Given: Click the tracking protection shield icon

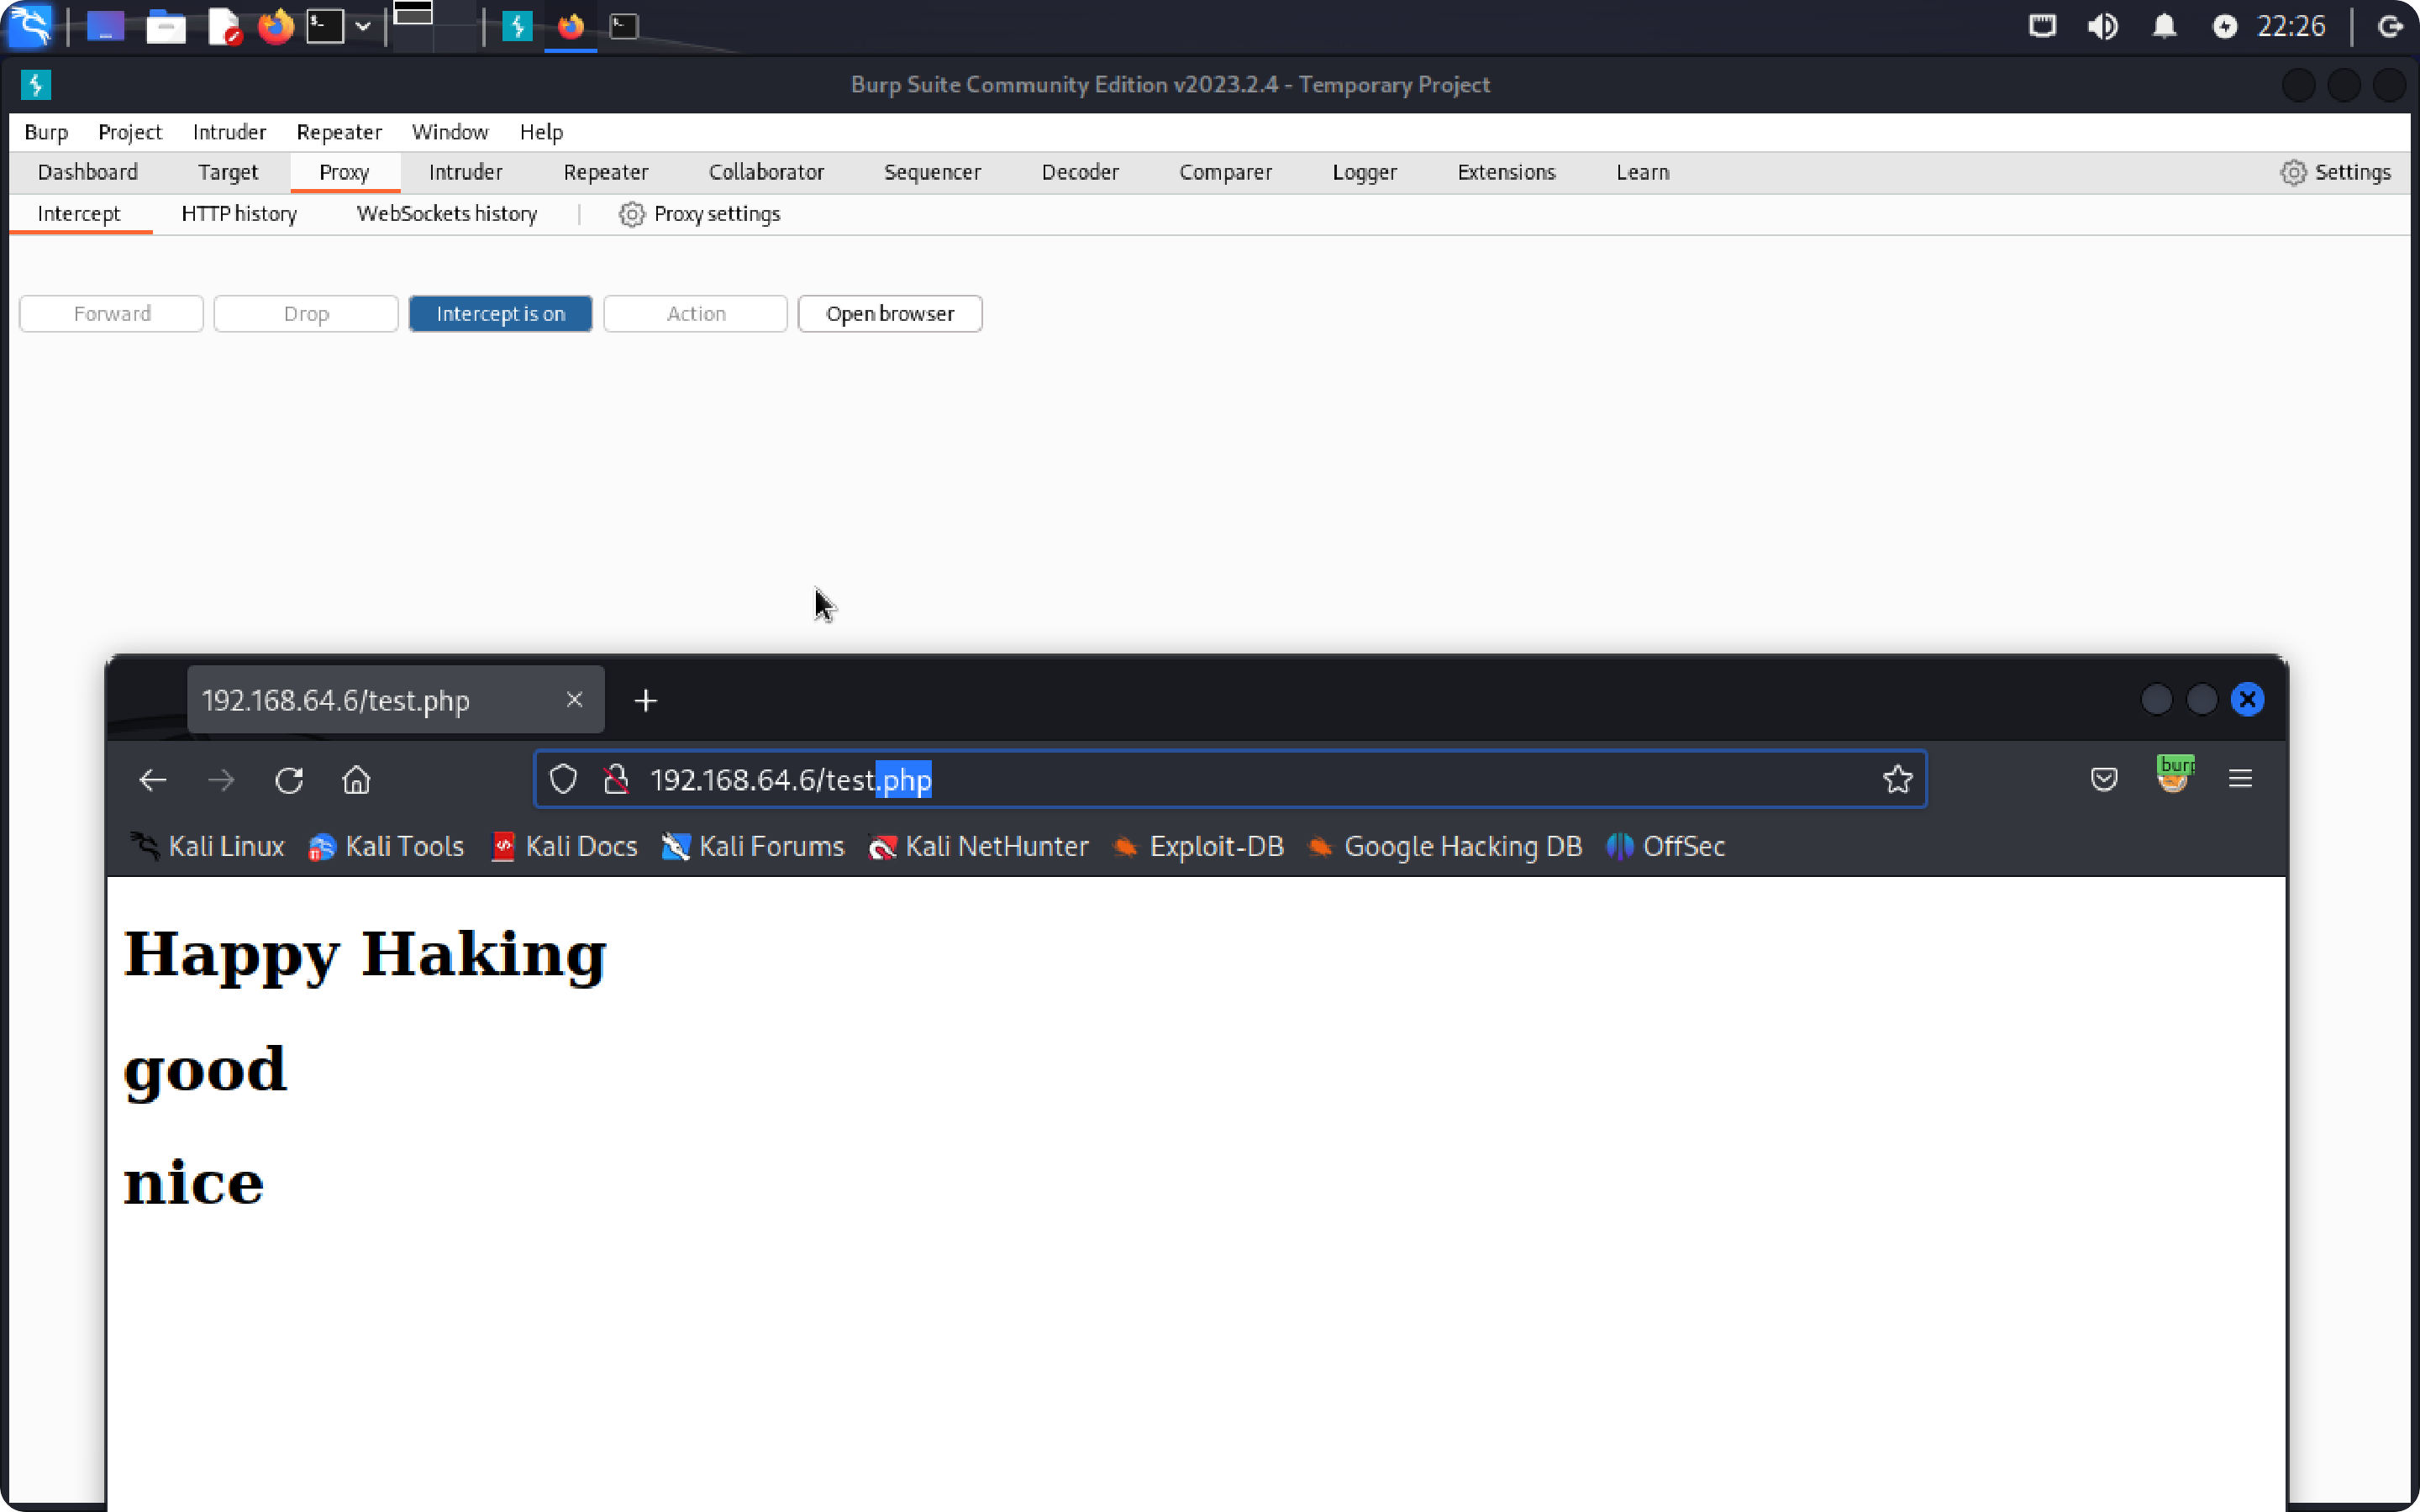Looking at the screenshot, I should pos(563,780).
